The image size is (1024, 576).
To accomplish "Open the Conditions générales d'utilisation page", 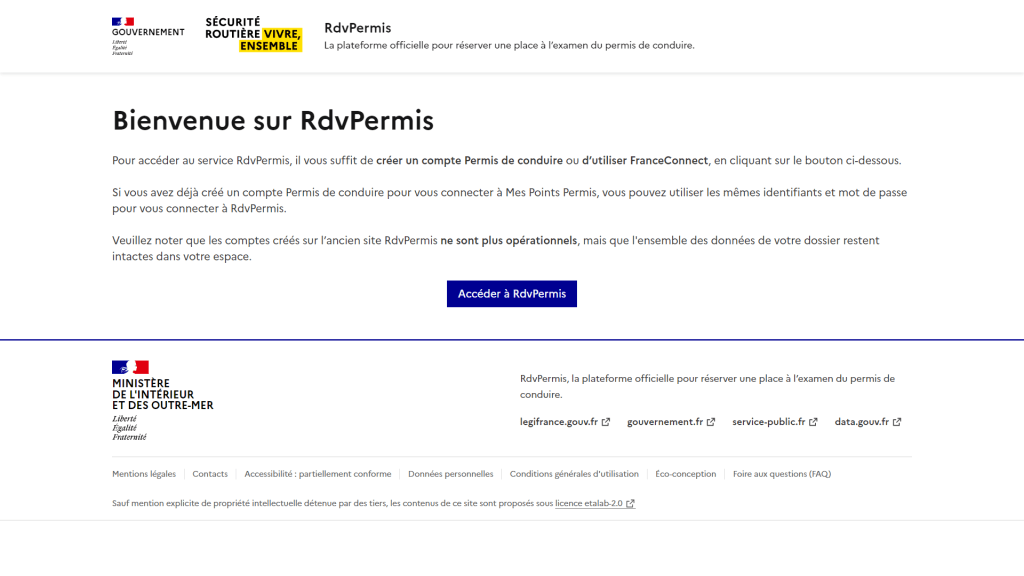I will [x=574, y=473].
